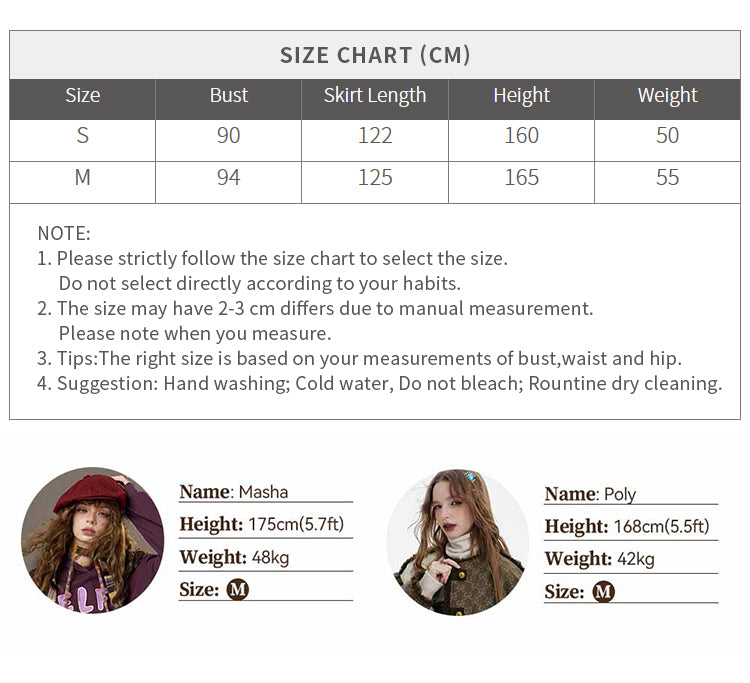Click the size M row label
The image size is (750, 683).
[x=82, y=177]
